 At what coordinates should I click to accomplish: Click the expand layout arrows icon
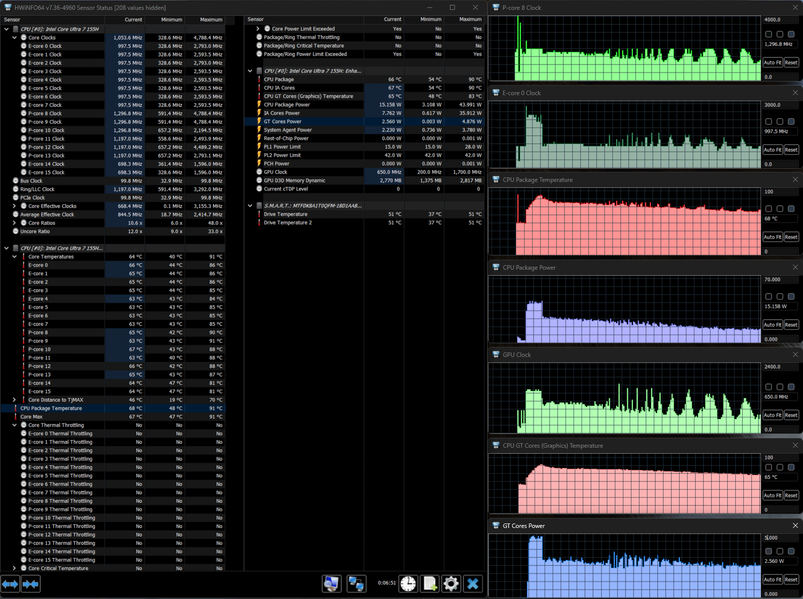[x=11, y=584]
